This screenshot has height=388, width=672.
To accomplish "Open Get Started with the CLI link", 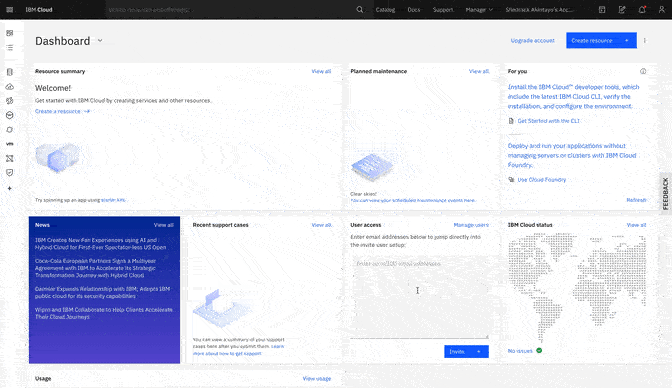I will coord(548,121).
